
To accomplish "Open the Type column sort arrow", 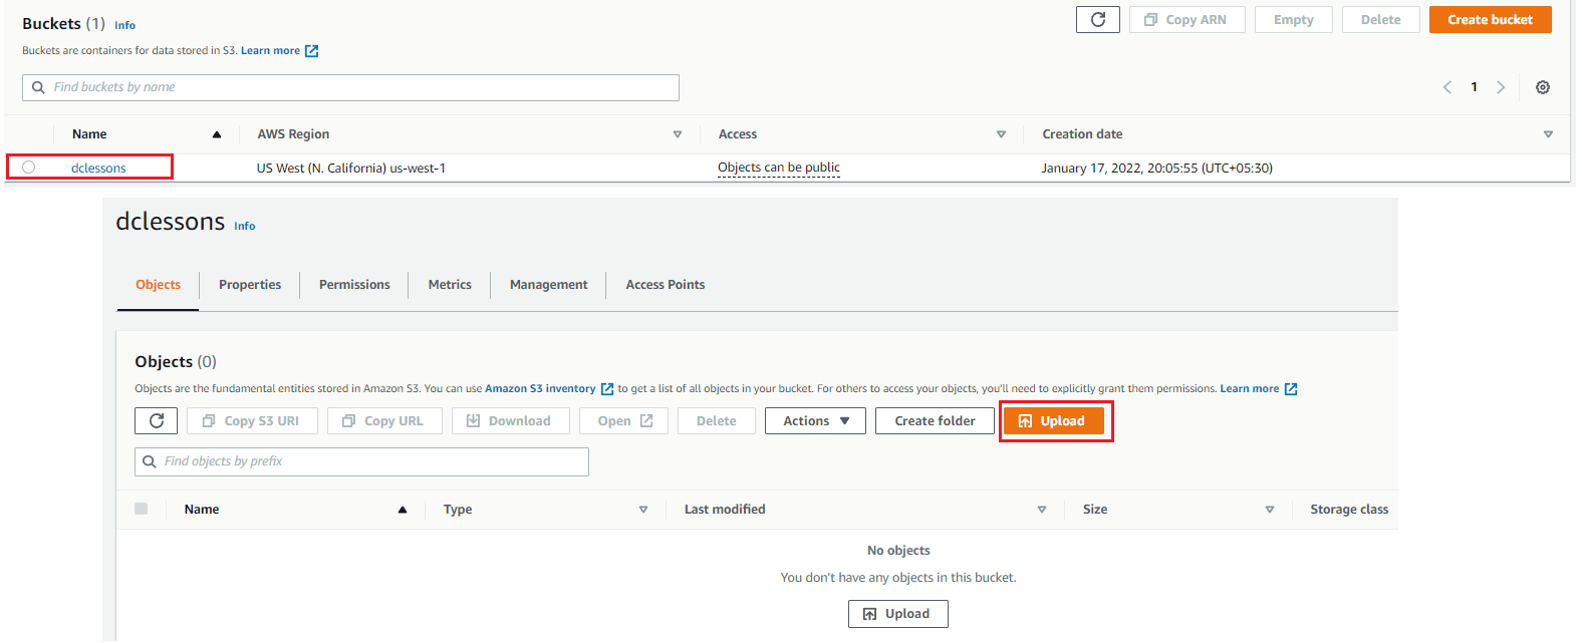I will coord(643,510).
